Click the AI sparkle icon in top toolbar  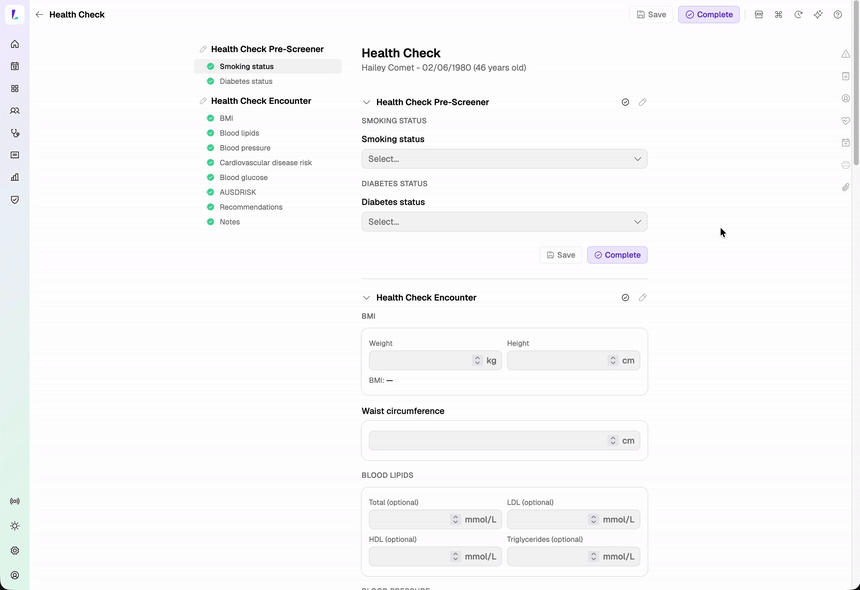point(818,15)
